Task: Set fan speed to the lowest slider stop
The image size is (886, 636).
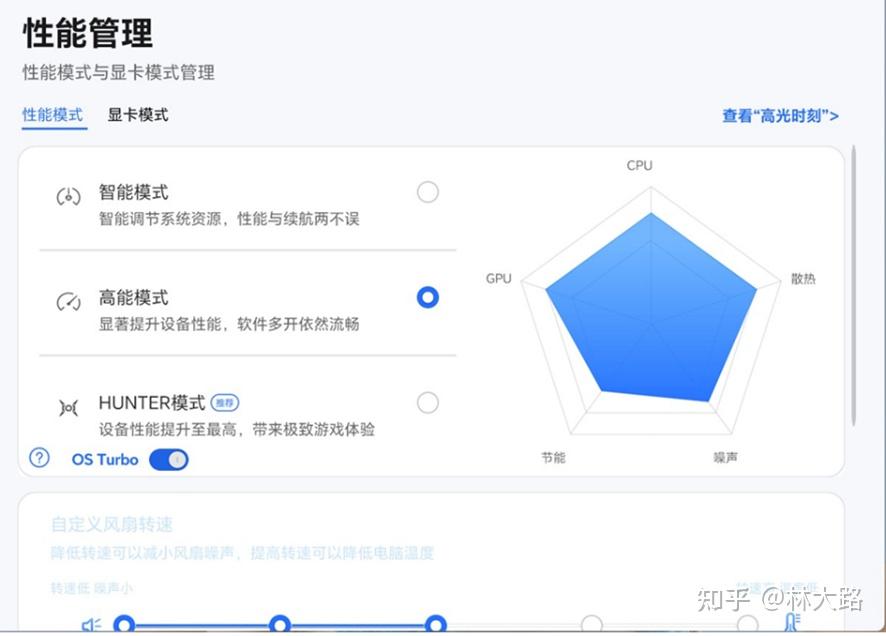Action: tap(124, 625)
